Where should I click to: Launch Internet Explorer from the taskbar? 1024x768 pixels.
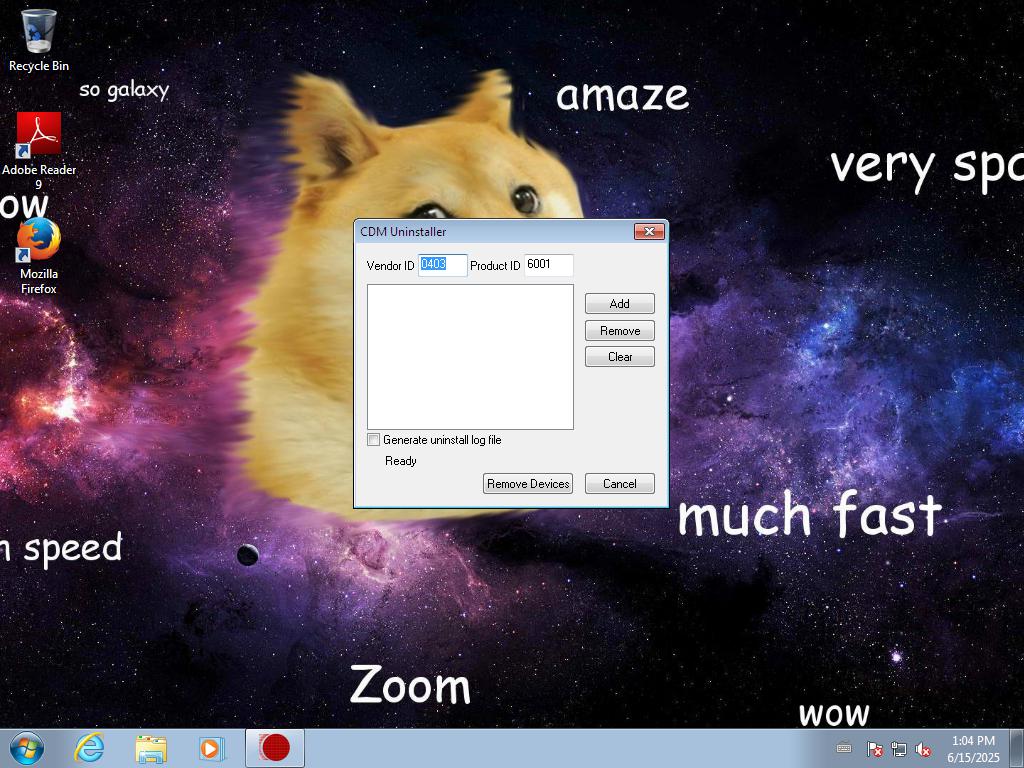tap(89, 748)
